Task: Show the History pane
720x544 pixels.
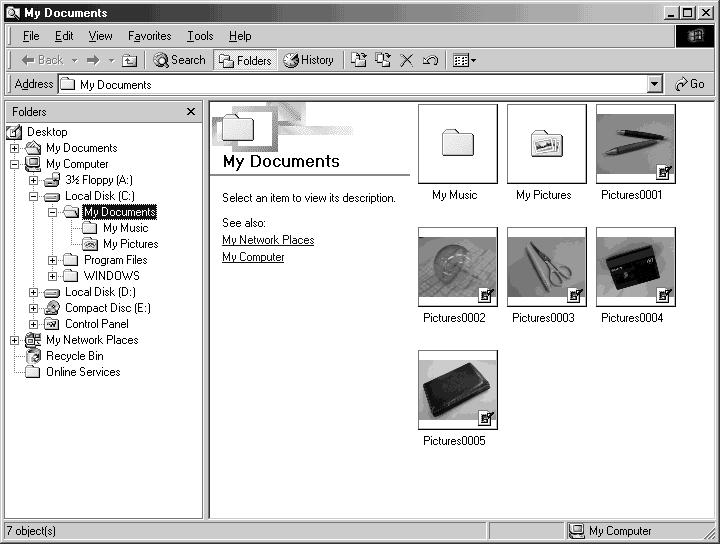Action: (308, 60)
